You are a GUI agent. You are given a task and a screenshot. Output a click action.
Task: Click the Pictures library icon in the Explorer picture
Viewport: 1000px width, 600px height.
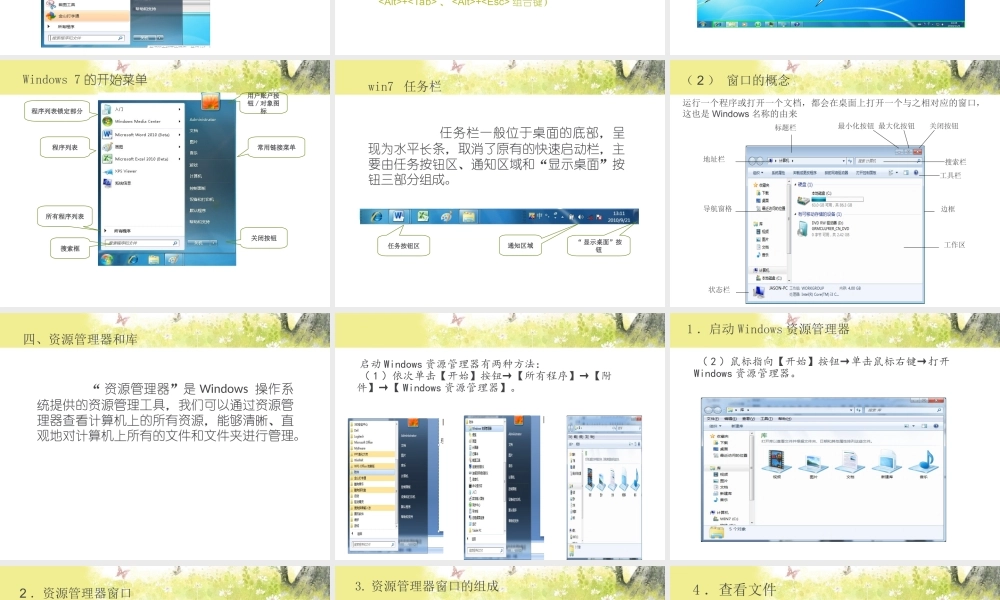[812, 461]
